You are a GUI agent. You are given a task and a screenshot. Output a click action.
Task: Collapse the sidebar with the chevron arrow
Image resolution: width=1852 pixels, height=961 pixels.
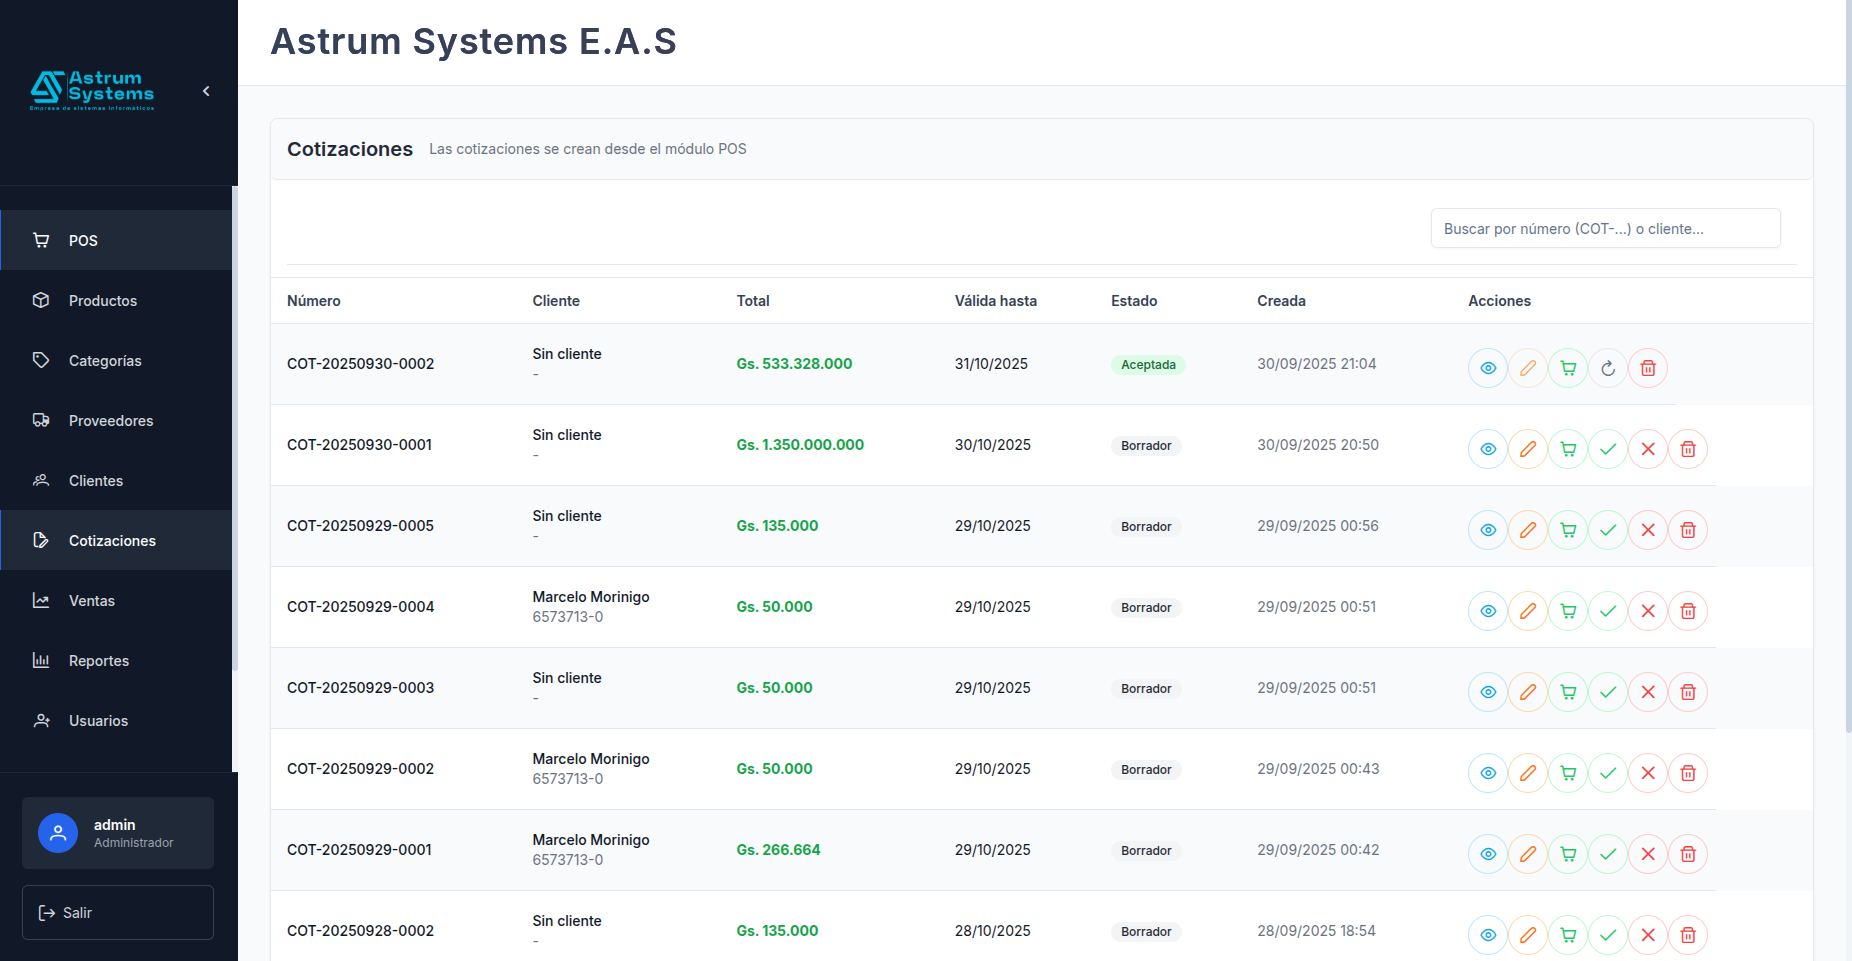tap(206, 91)
